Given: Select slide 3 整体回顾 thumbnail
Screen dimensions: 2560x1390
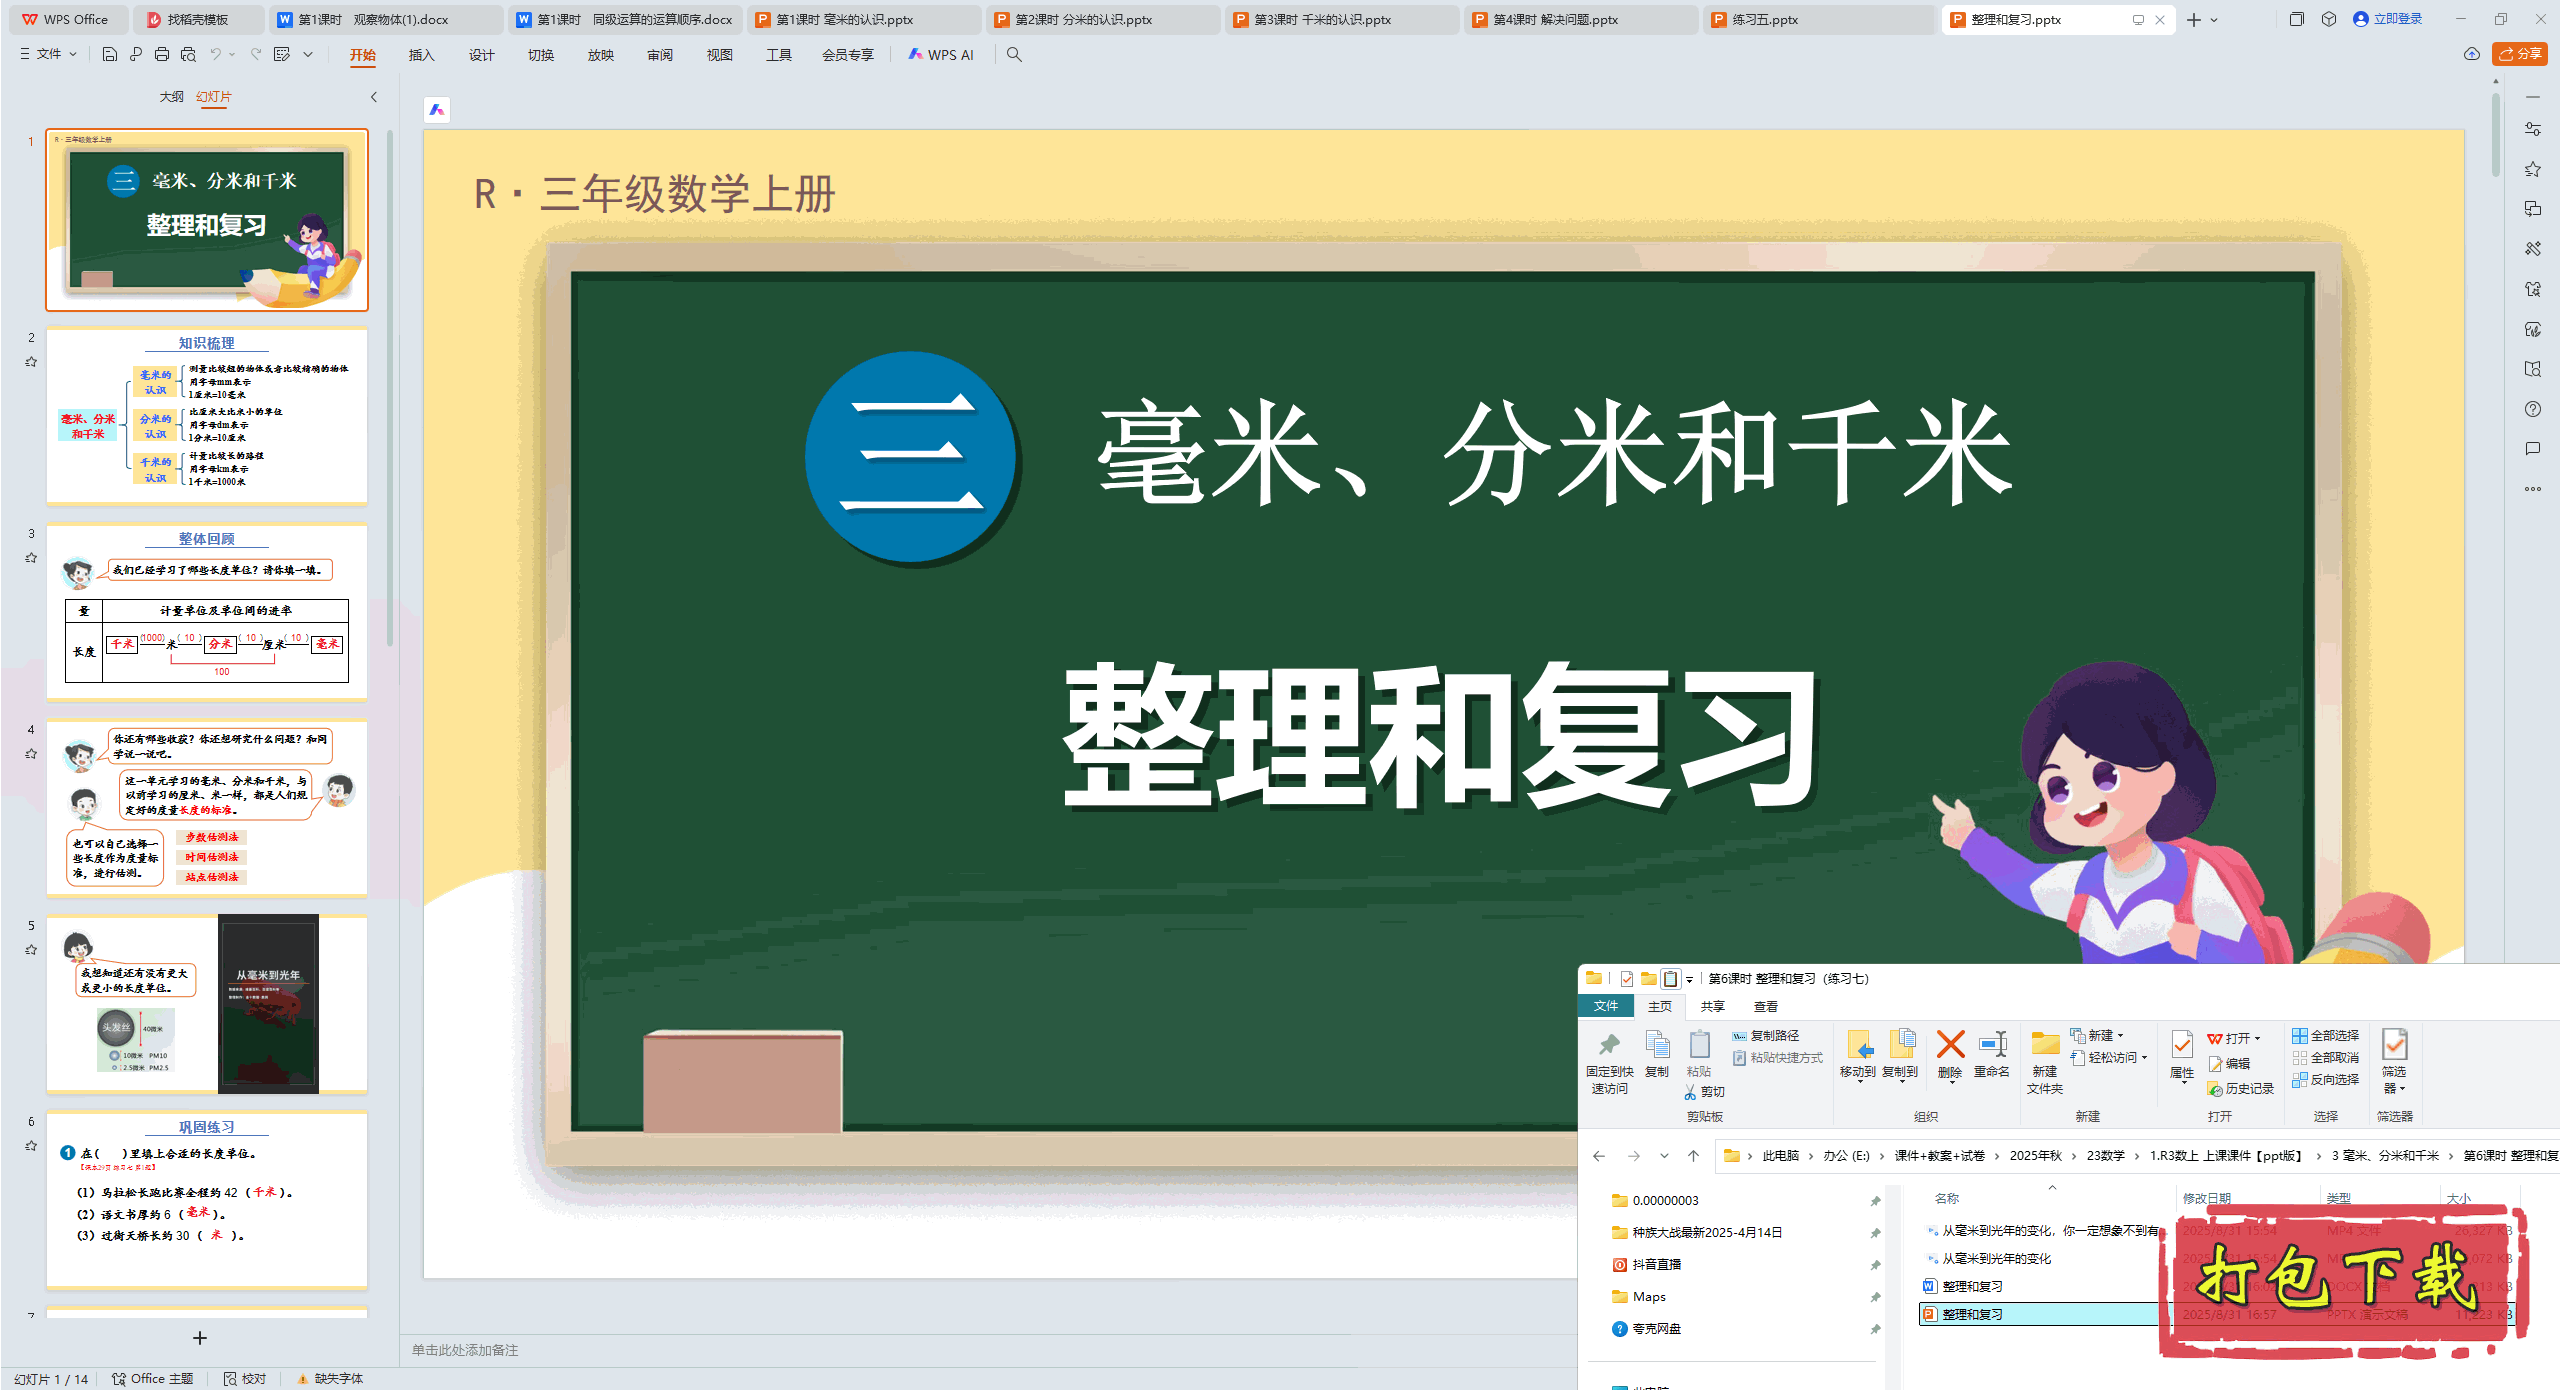Looking at the screenshot, I should [x=207, y=611].
